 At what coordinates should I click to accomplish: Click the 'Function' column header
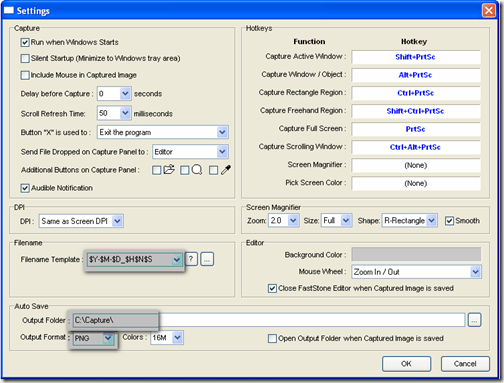pos(309,42)
